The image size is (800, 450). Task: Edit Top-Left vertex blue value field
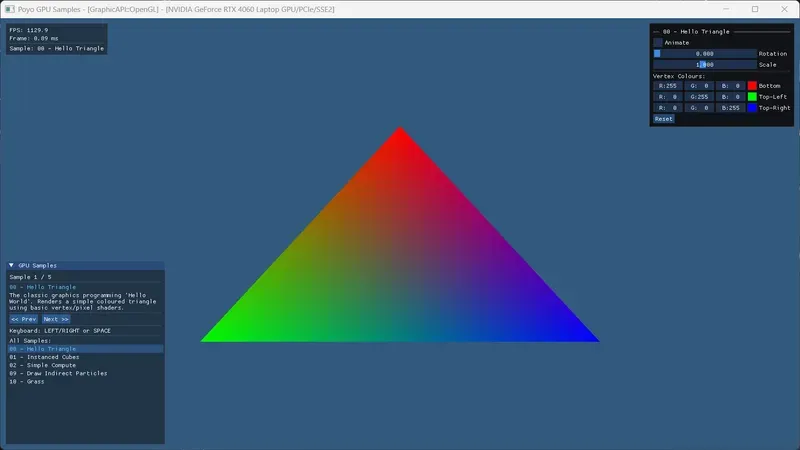coord(730,97)
